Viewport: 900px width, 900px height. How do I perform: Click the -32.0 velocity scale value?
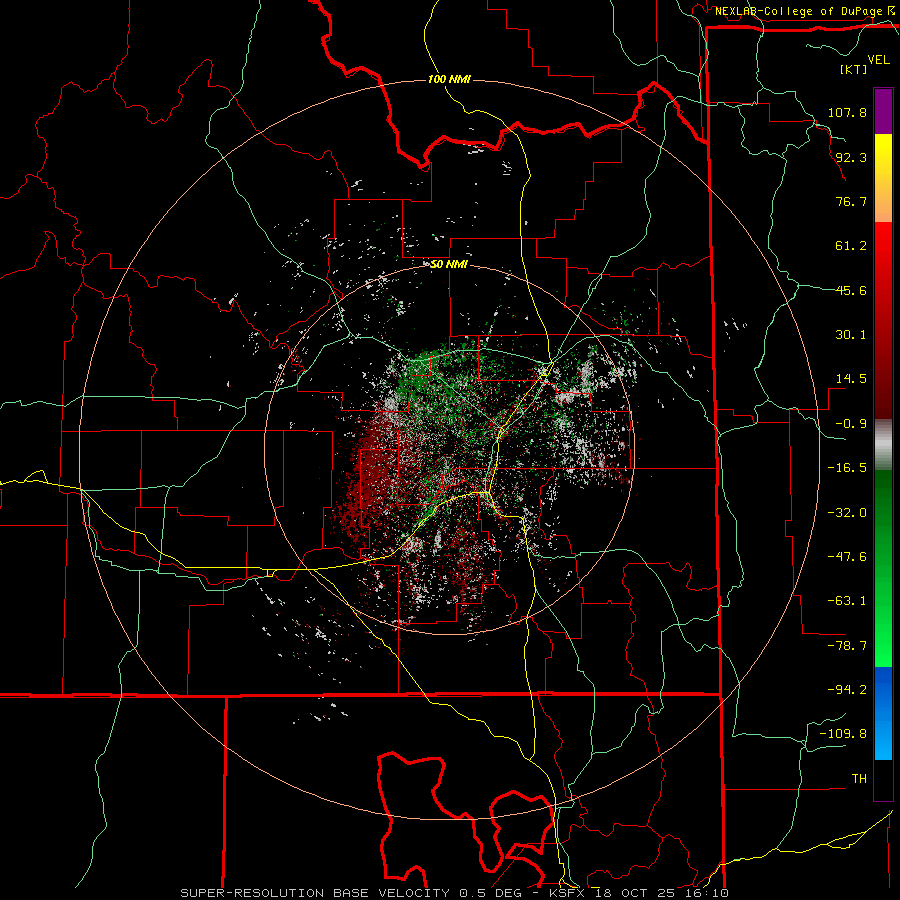(x=847, y=513)
